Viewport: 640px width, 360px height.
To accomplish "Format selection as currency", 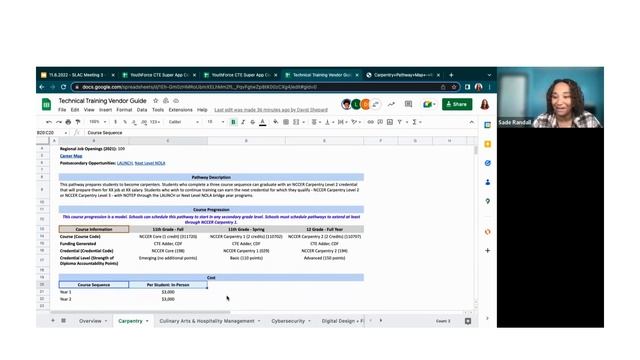I will (116, 122).
